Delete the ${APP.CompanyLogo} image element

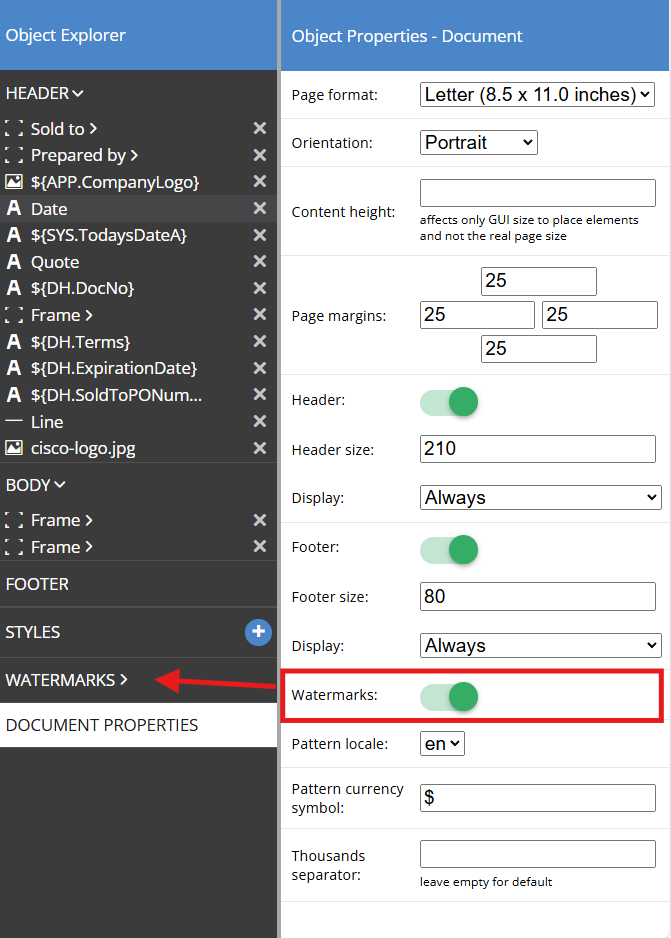(x=259, y=182)
